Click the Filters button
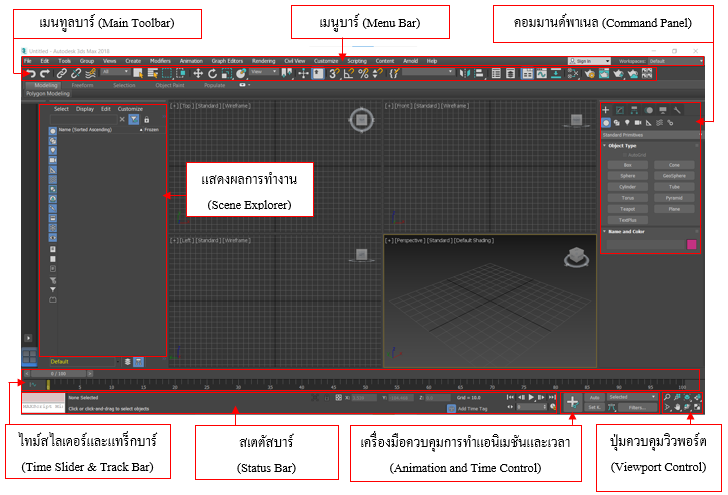The height and width of the screenshot is (495, 728). [x=637, y=407]
